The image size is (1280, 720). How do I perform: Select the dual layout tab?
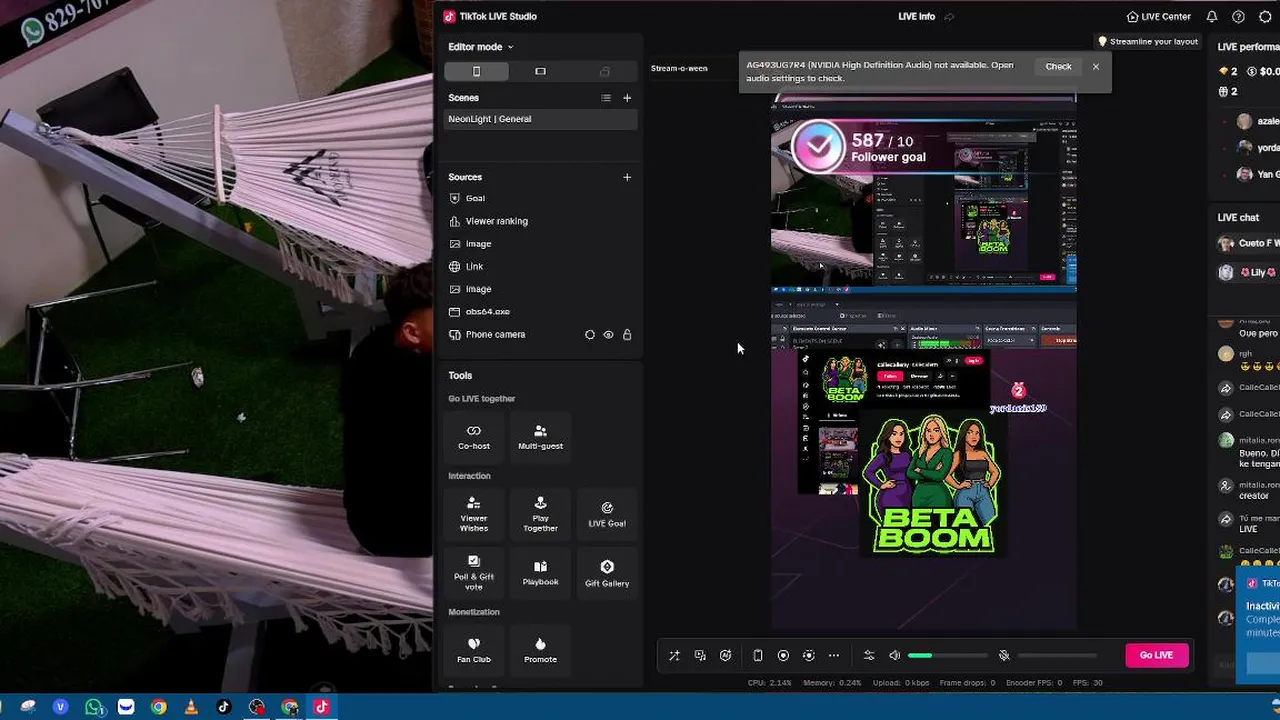pyautogui.click(x=604, y=71)
